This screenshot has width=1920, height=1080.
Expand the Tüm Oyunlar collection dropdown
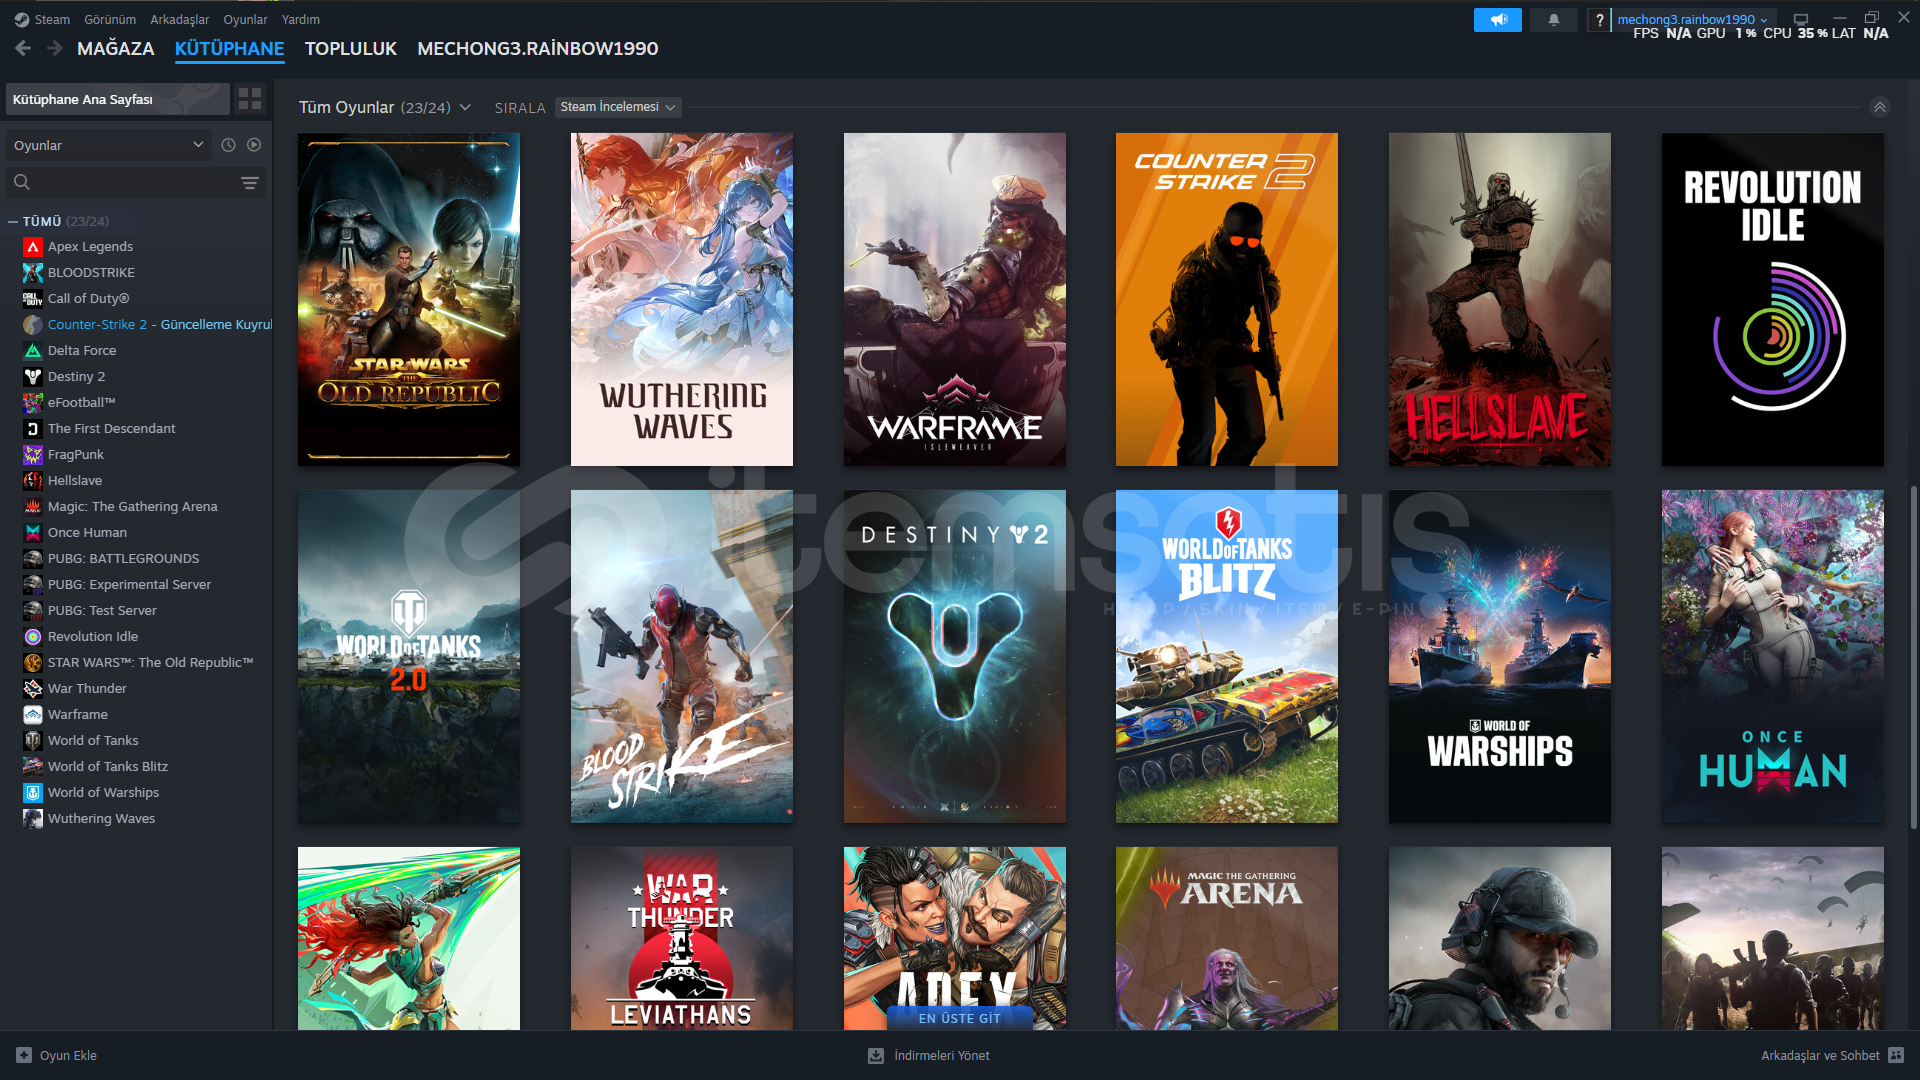pyautogui.click(x=465, y=107)
